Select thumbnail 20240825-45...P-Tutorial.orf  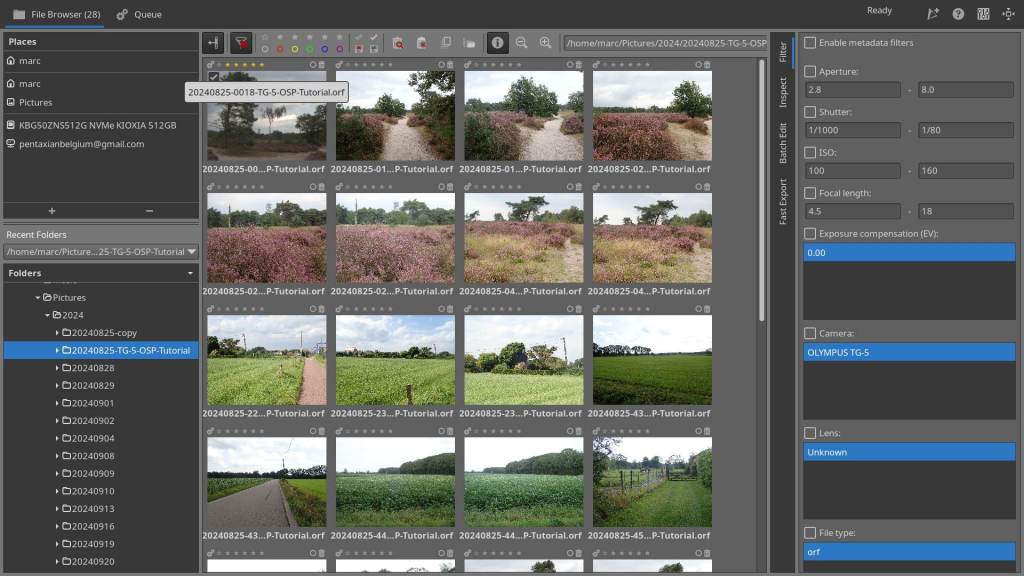652,482
